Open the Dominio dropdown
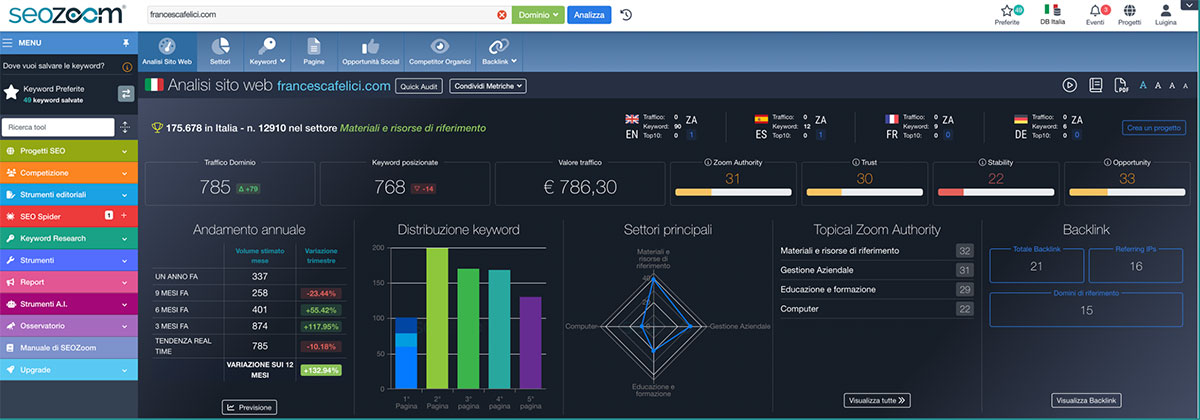Screen dimensions: 1200x420 pos(537,15)
